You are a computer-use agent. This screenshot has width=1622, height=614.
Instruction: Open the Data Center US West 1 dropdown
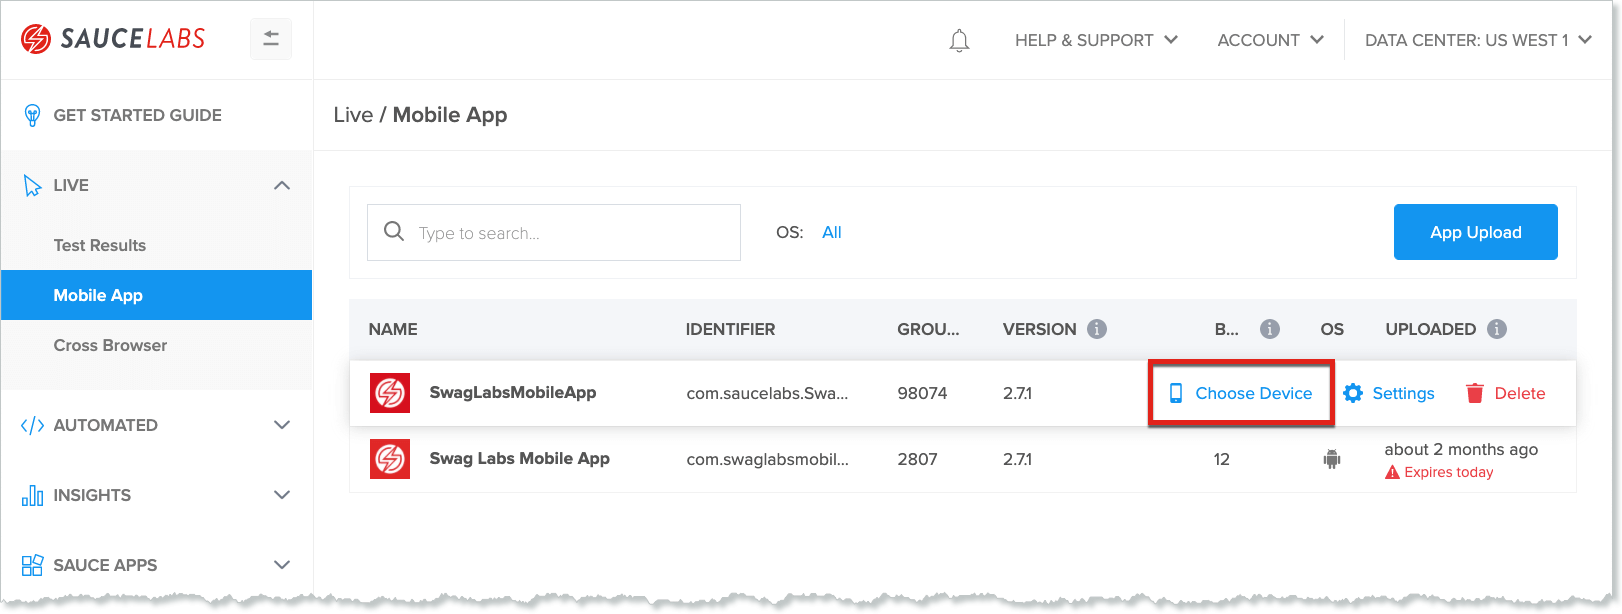1477,40
